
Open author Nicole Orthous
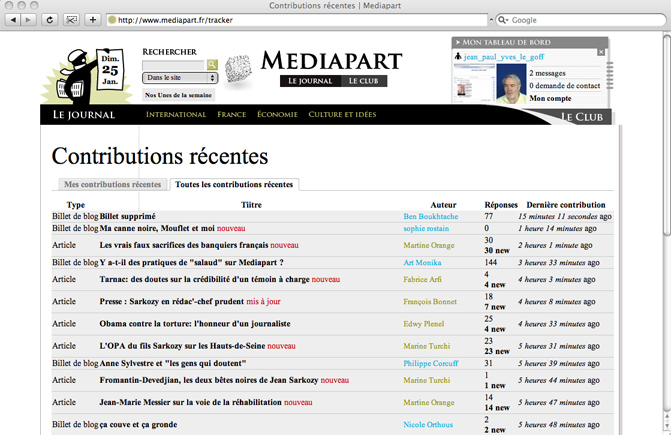point(428,425)
